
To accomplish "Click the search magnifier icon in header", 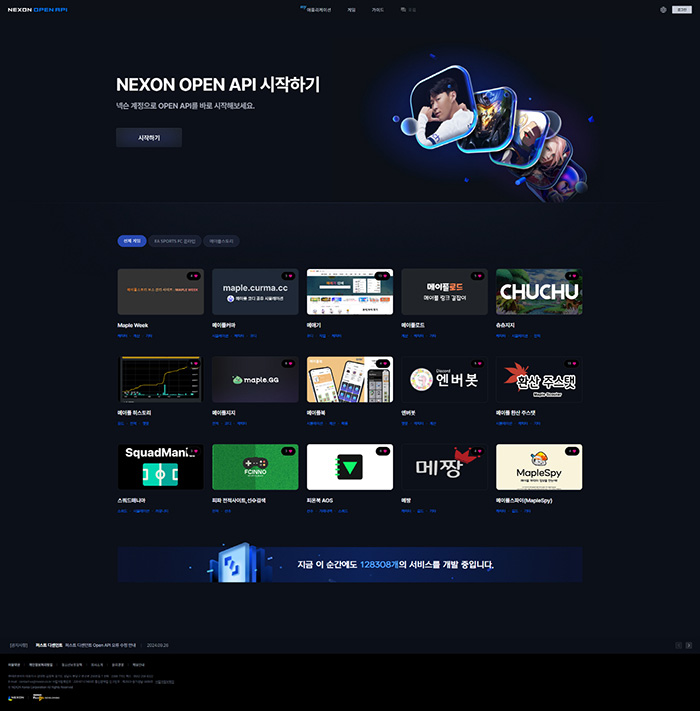I will coord(403,9).
